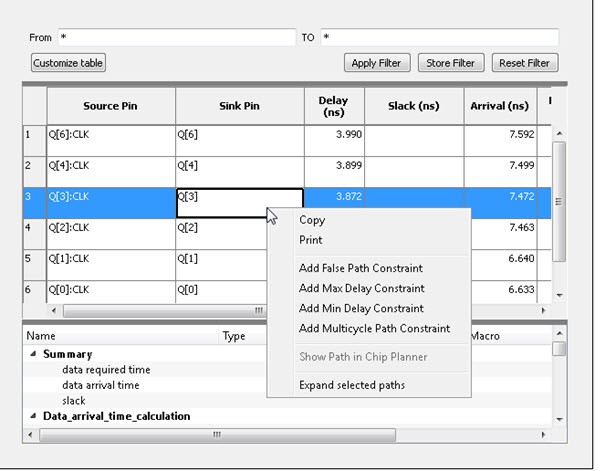600x471 pixels.
Task: Click the Store Filter button
Action: 450,63
